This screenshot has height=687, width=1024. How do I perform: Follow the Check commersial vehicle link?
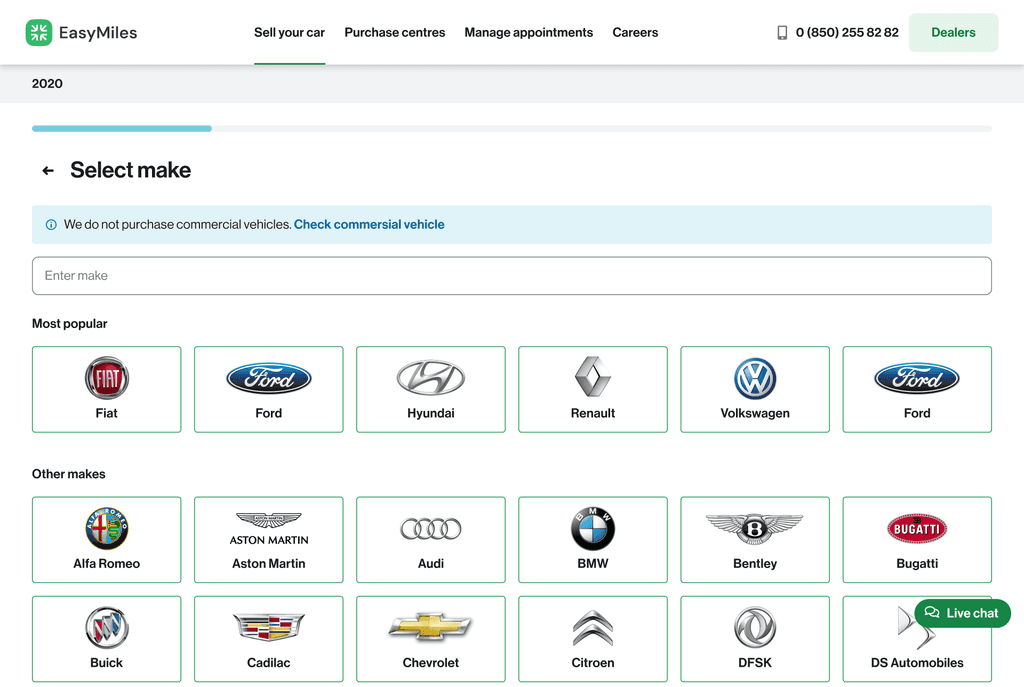(x=369, y=225)
